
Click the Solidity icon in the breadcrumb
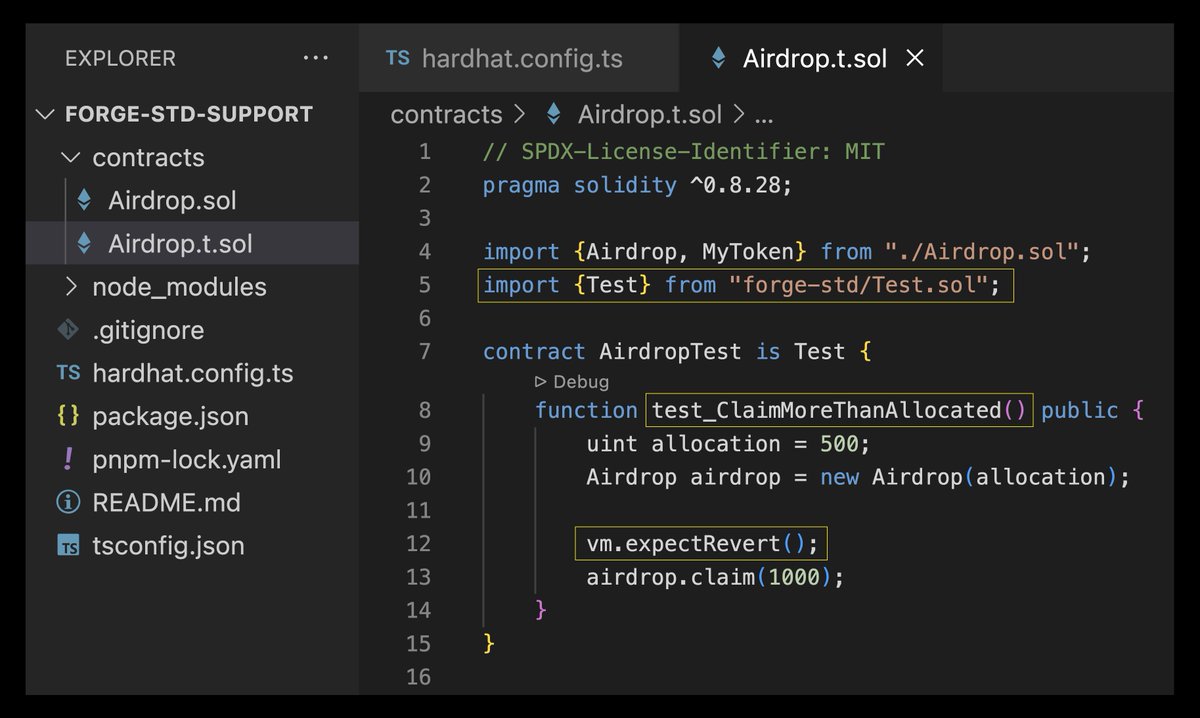coord(553,114)
